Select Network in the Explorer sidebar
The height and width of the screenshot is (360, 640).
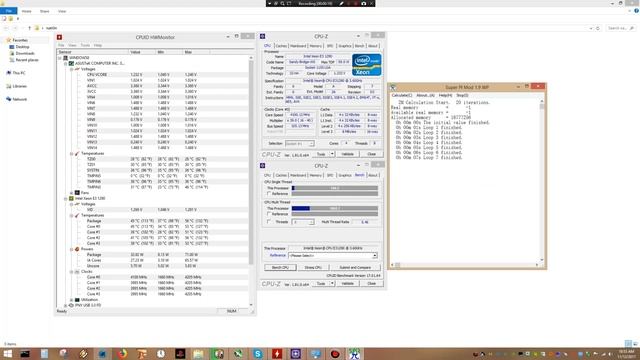pos(19,99)
